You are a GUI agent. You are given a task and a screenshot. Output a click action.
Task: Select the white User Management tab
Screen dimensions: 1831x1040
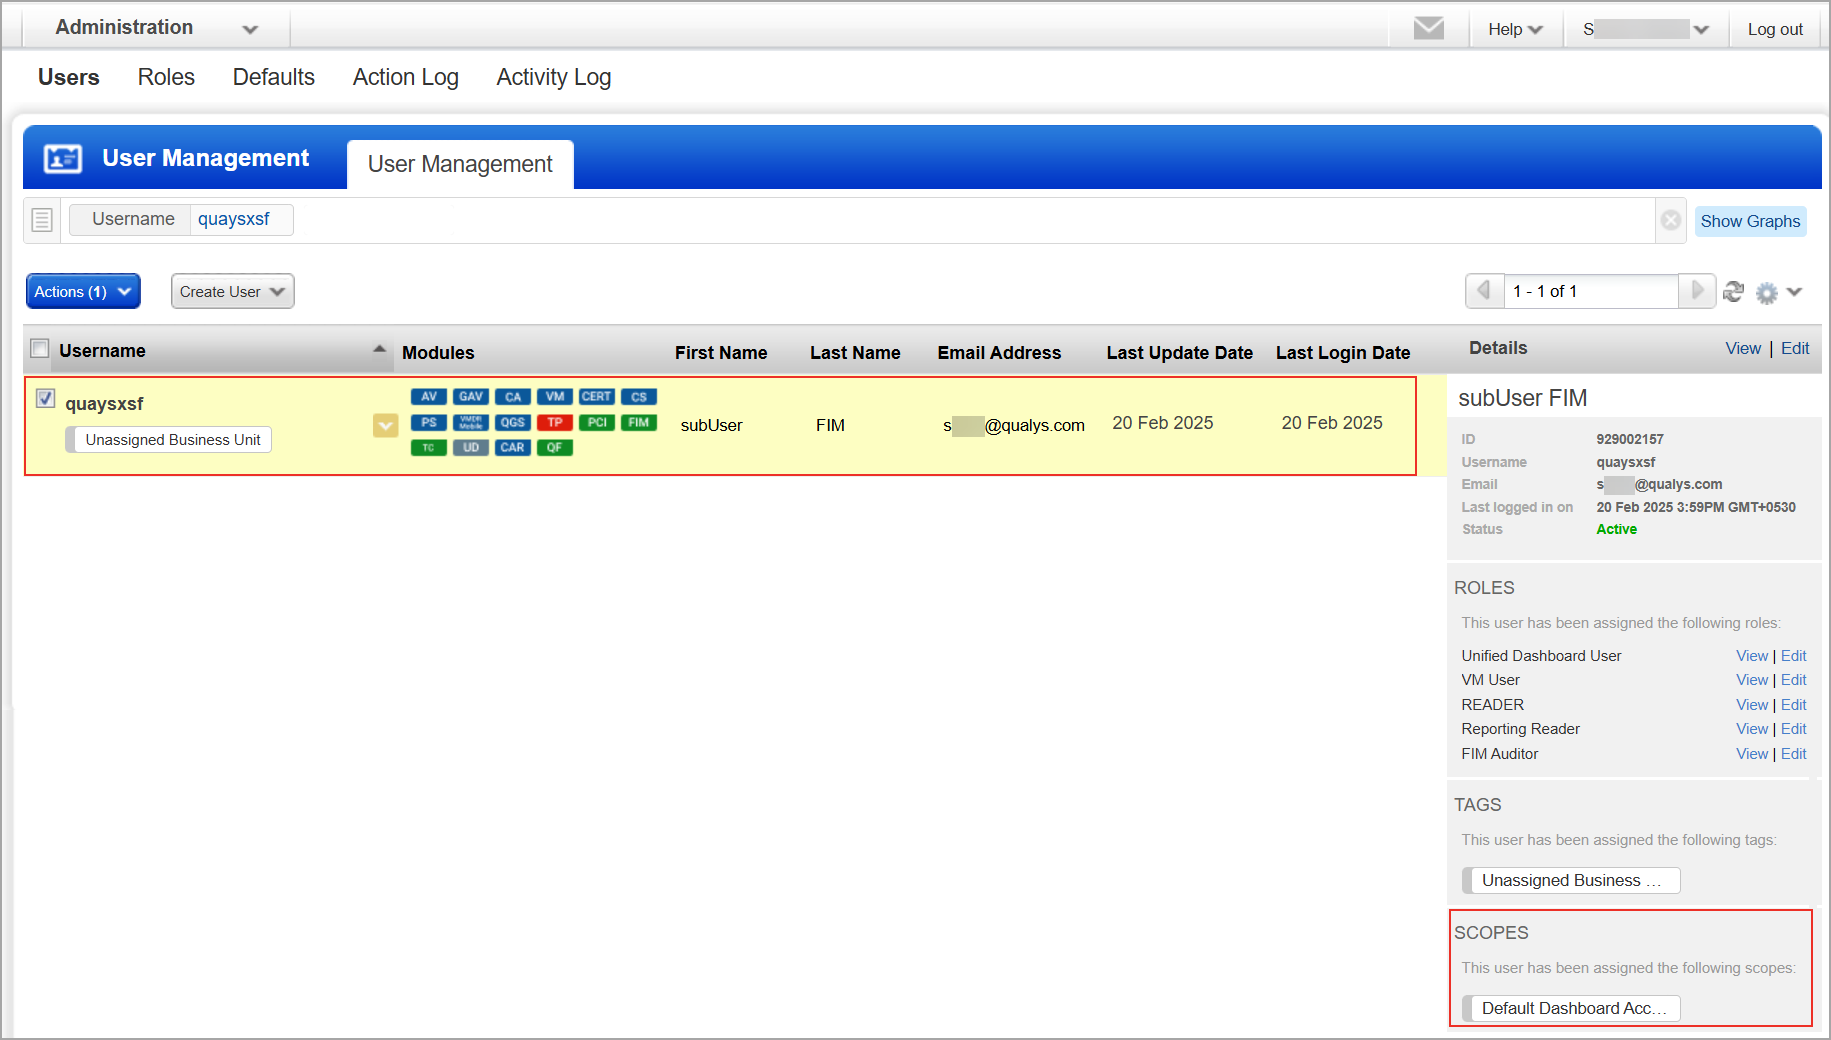pyautogui.click(x=460, y=164)
